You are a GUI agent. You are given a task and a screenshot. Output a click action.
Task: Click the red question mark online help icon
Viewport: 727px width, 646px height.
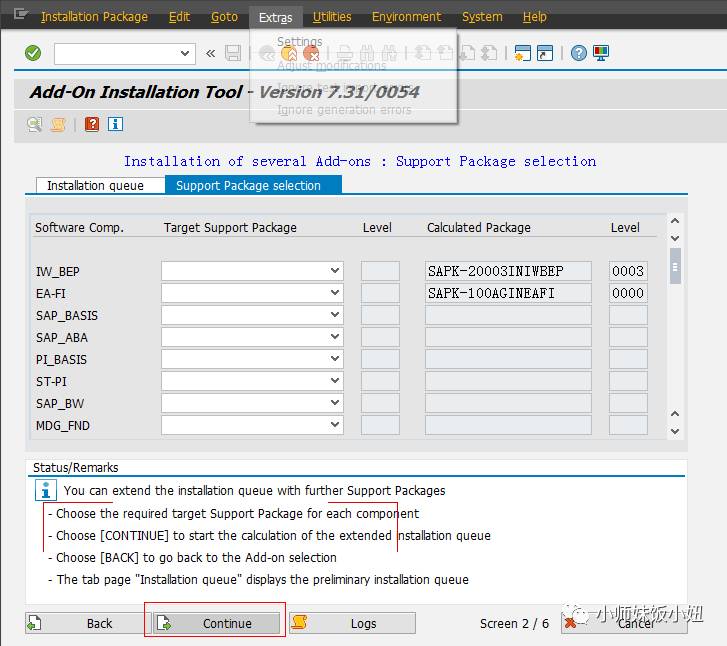coord(92,124)
